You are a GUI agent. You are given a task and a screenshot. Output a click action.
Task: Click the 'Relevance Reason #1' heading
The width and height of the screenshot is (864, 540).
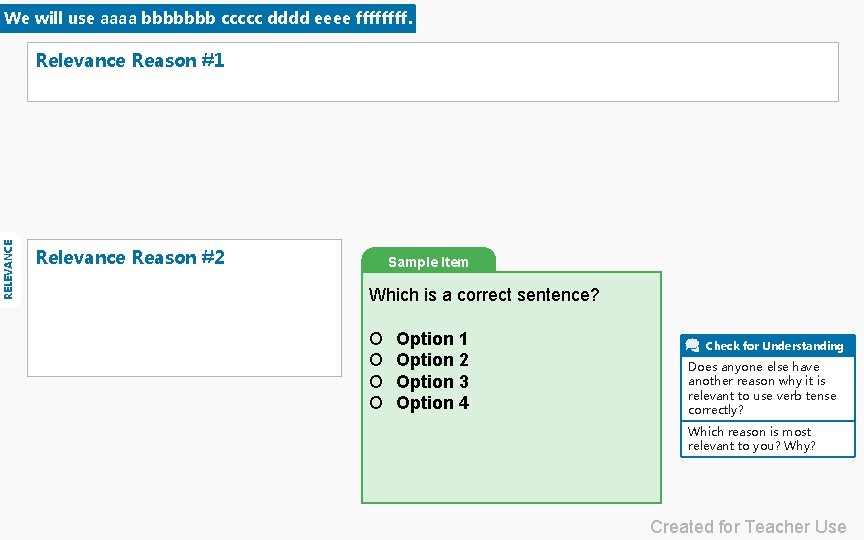click(130, 60)
